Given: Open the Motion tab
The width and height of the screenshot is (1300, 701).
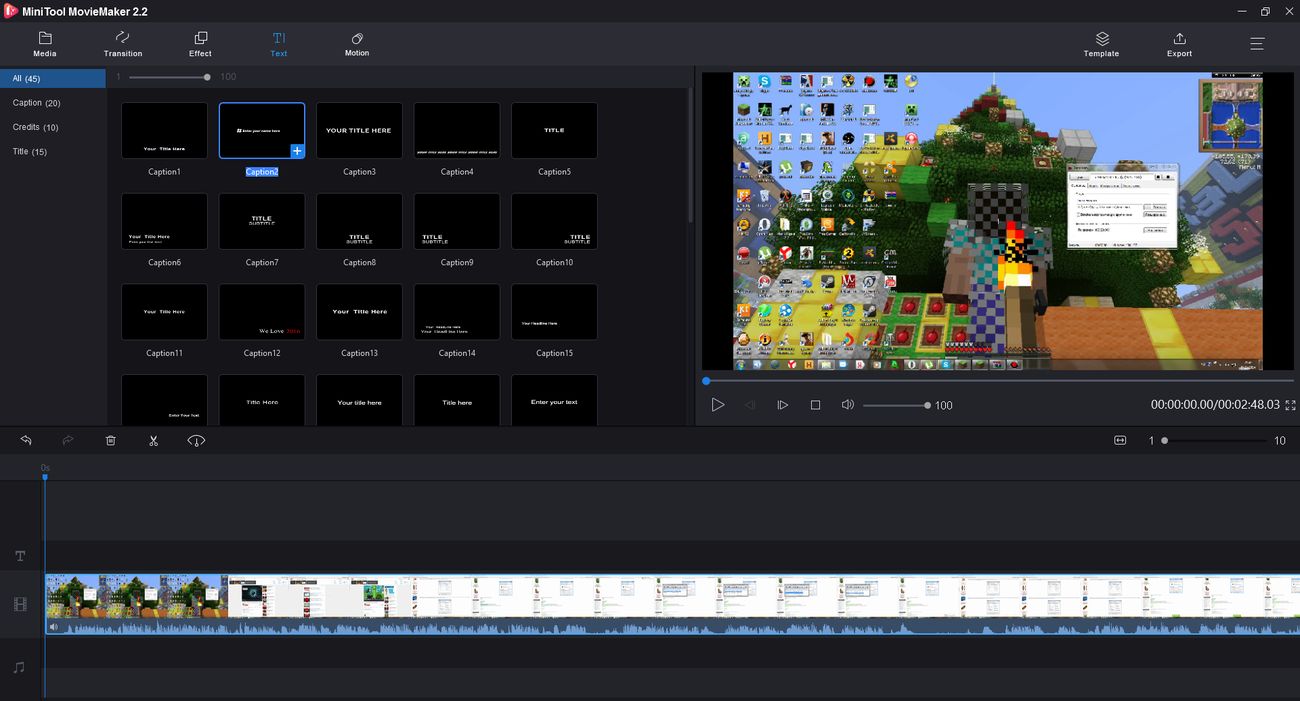Looking at the screenshot, I should pyautogui.click(x=357, y=44).
